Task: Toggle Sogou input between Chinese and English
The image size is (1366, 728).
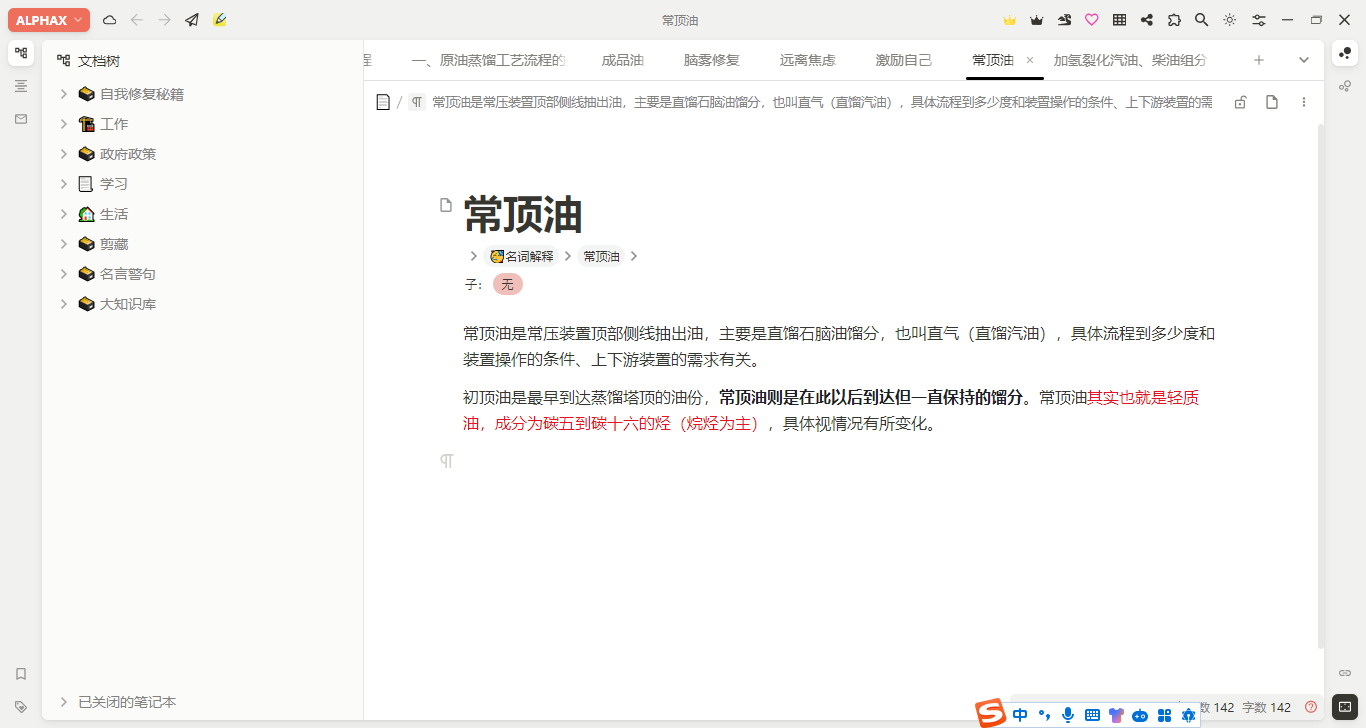Action: coord(1020,714)
